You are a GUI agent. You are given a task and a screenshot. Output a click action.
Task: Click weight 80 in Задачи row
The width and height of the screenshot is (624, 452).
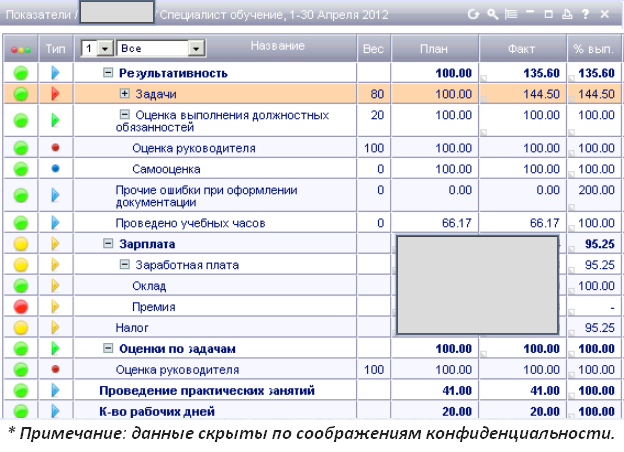coord(377,94)
